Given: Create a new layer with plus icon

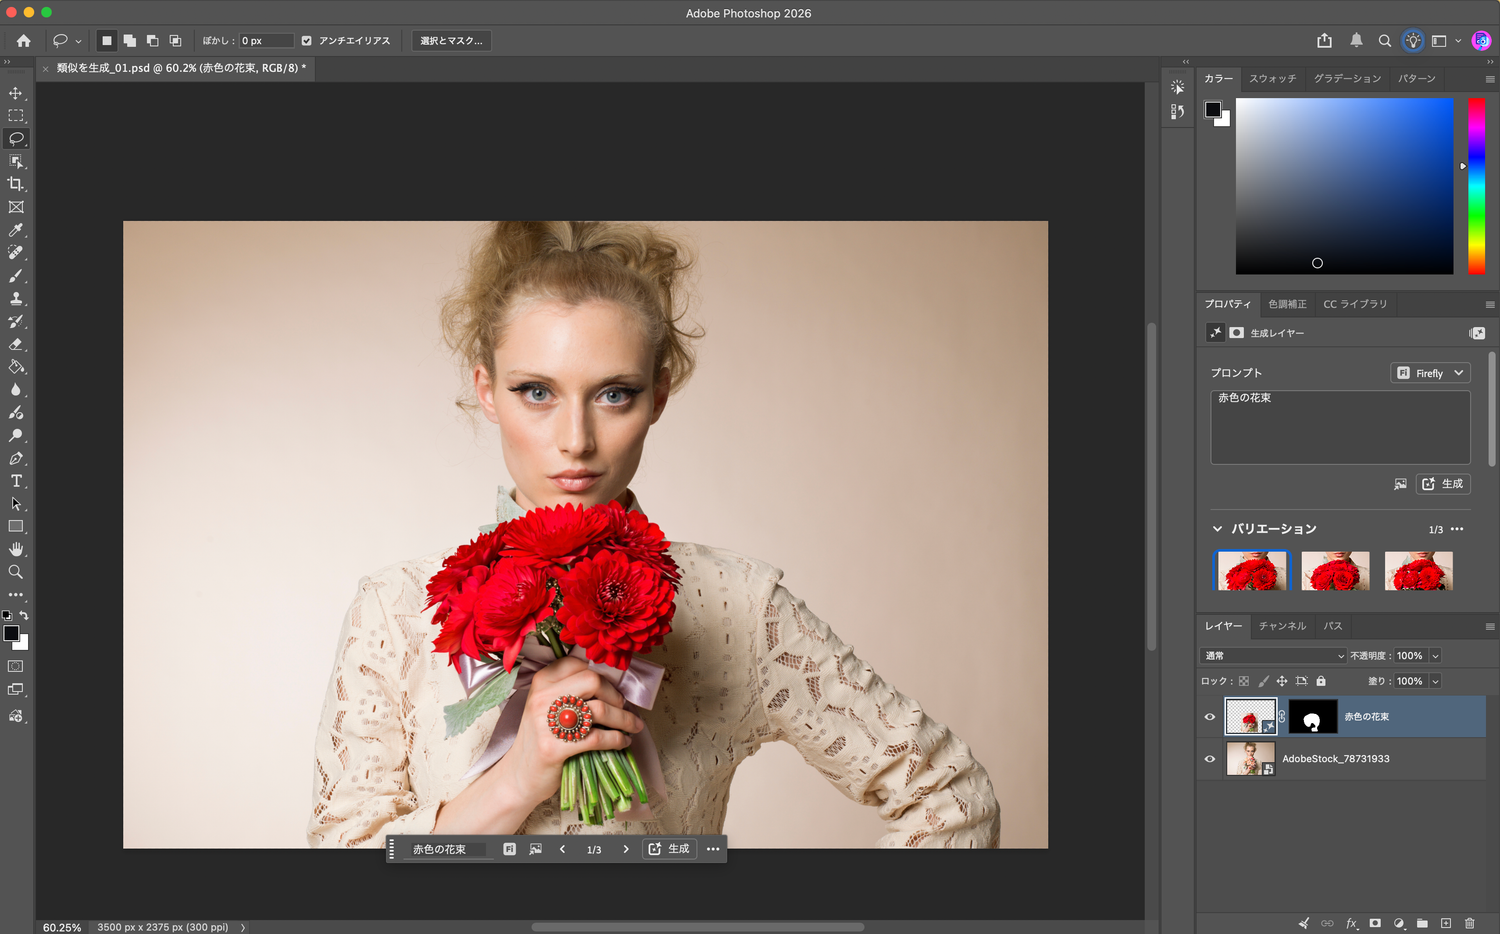Looking at the screenshot, I should click(x=1446, y=923).
